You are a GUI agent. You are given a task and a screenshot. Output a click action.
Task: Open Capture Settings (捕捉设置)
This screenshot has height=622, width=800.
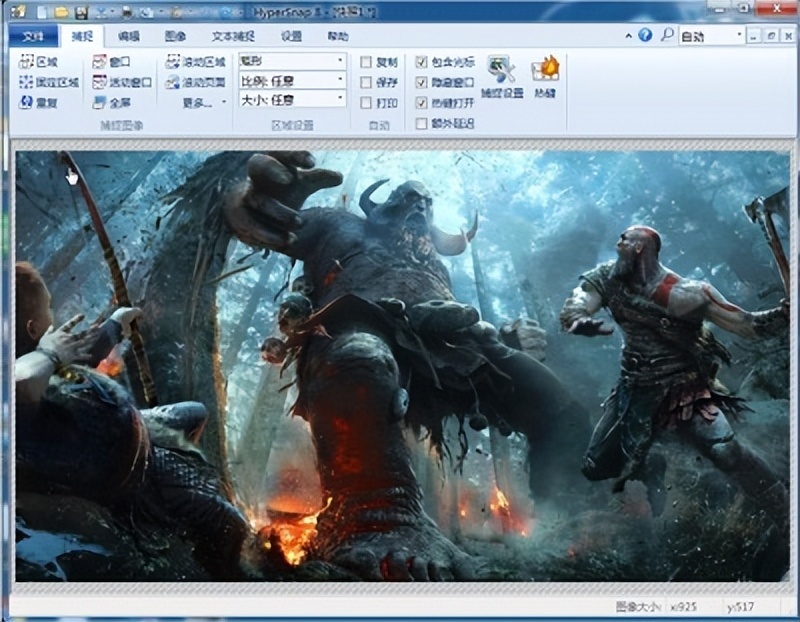pos(502,76)
